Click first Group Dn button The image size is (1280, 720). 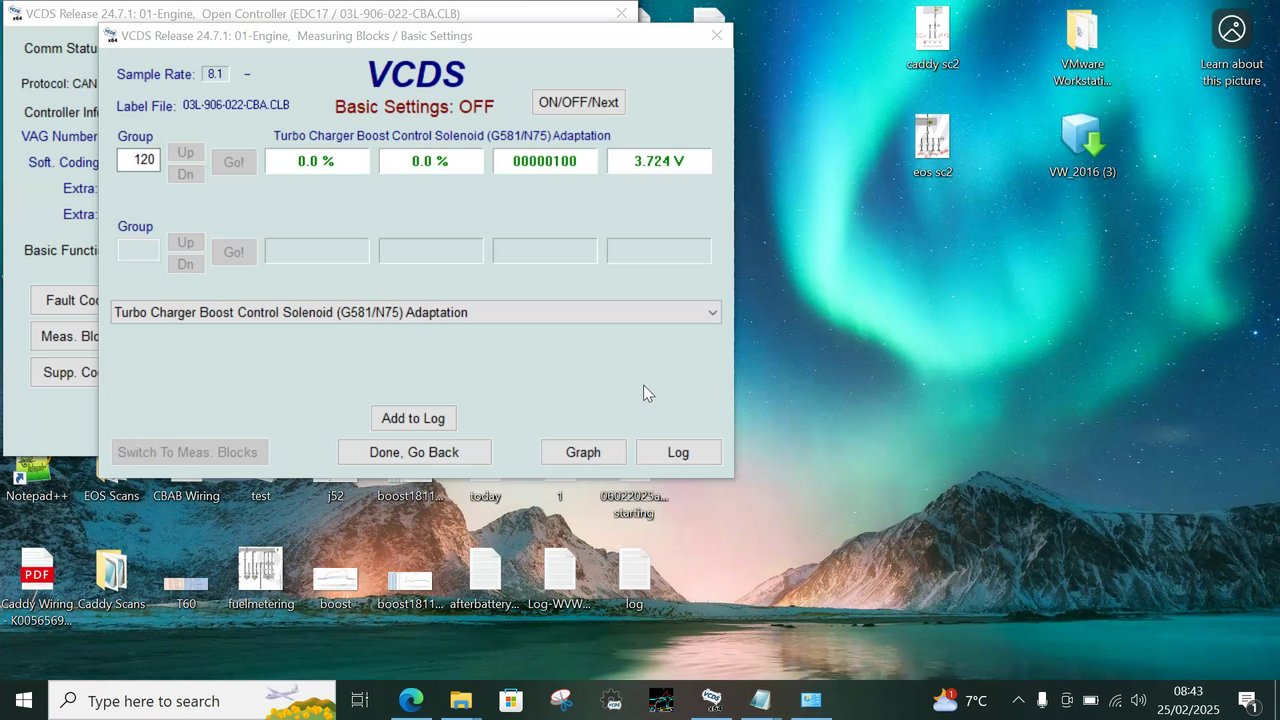(185, 174)
